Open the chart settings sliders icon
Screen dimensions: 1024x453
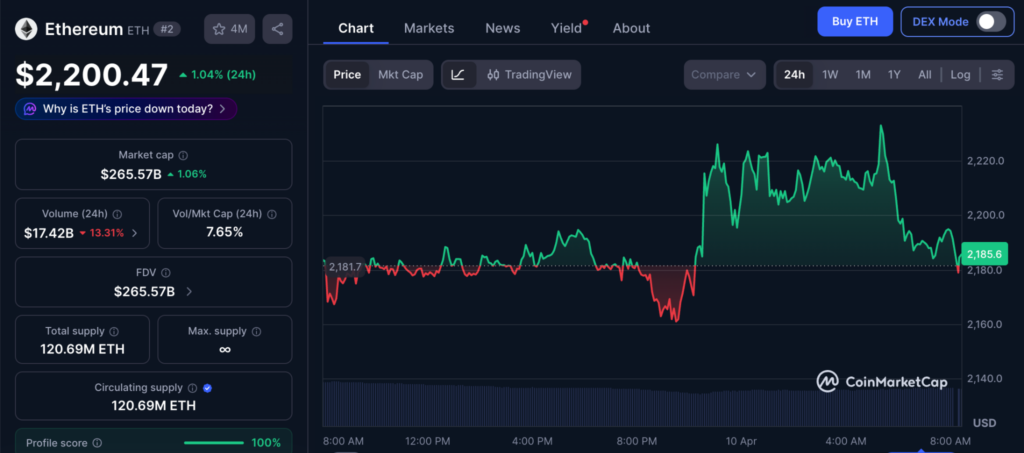pyautogui.click(x=996, y=75)
